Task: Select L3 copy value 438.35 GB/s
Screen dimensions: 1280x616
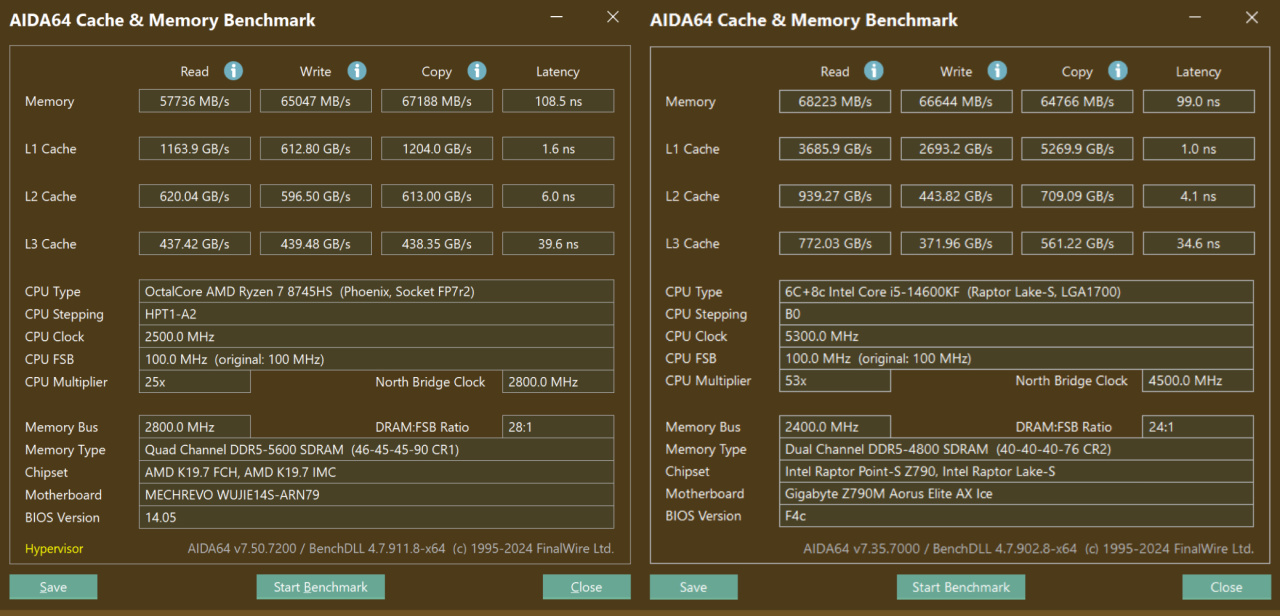Action: point(437,244)
